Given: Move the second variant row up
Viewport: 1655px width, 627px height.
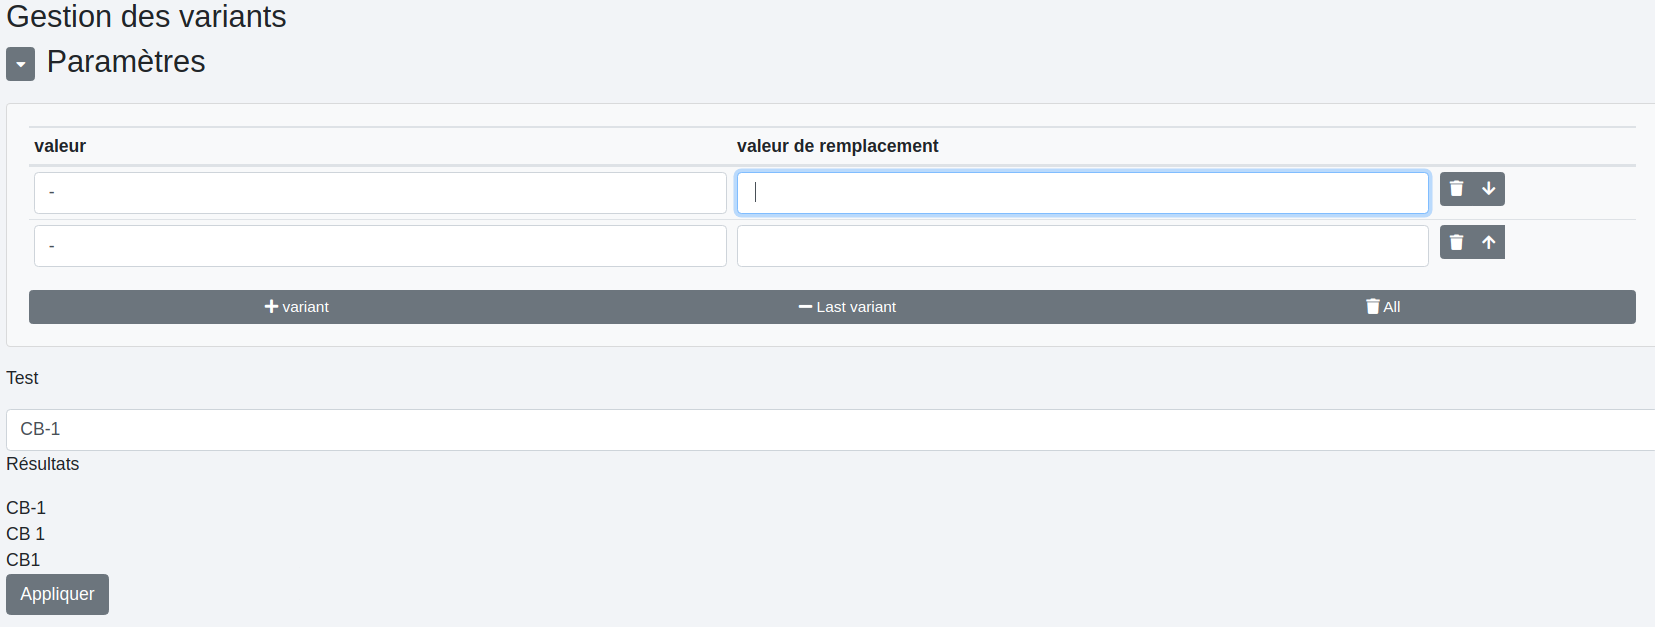Looking at the screenshot, I should click(1488, 243).
